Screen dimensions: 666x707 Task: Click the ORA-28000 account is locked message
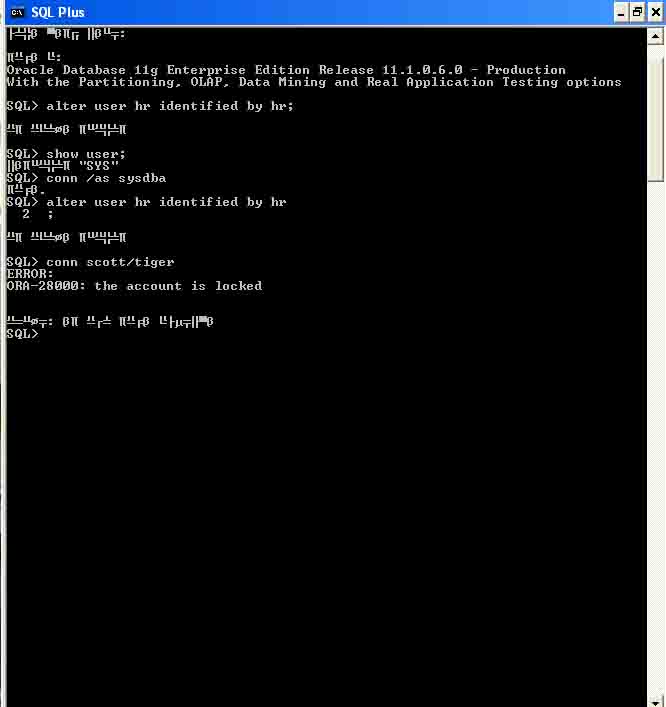[x=134, y=286]
